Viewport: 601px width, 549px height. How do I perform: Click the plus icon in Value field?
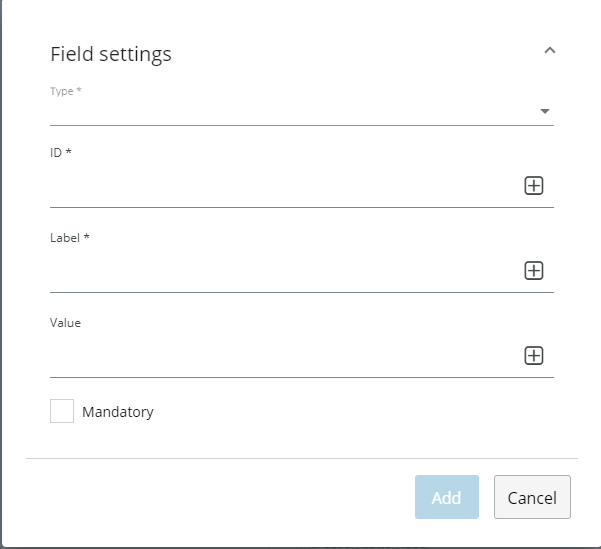[534, 356]
